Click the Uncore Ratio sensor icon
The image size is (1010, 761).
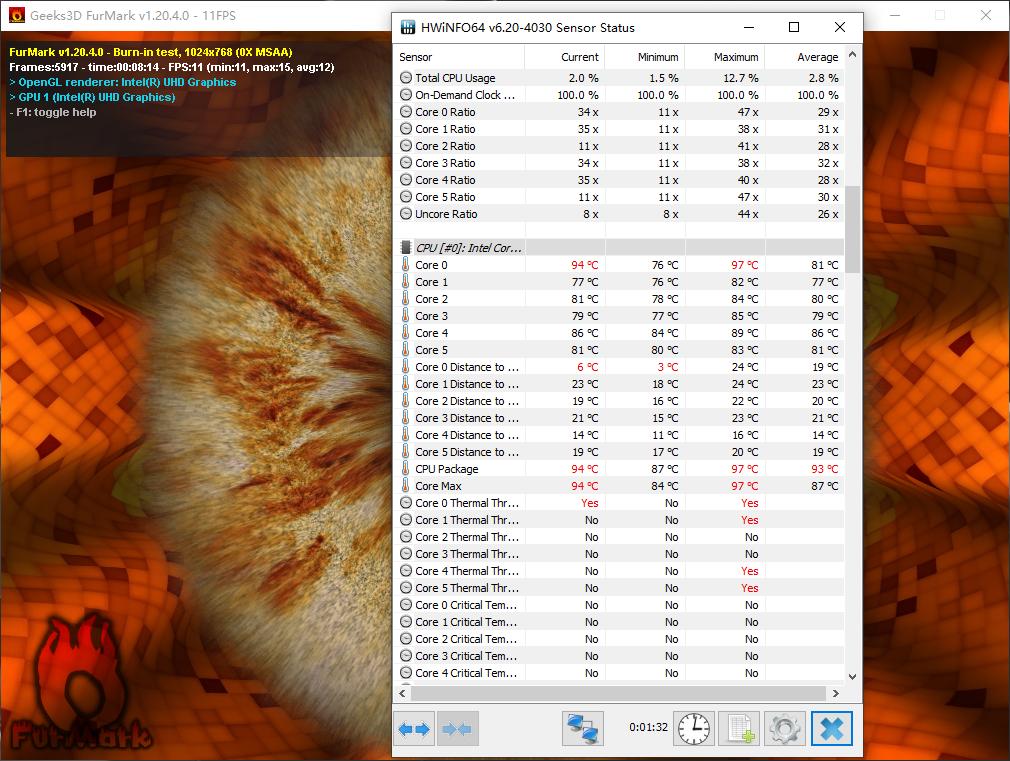[406, 213]
